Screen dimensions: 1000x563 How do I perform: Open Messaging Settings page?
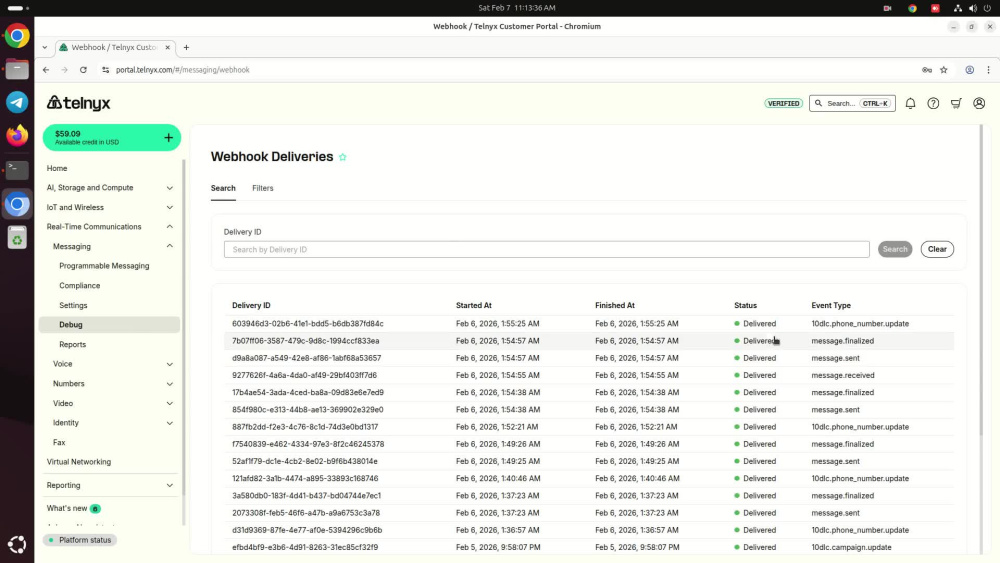pyautogui.click(x=73, y=305)
